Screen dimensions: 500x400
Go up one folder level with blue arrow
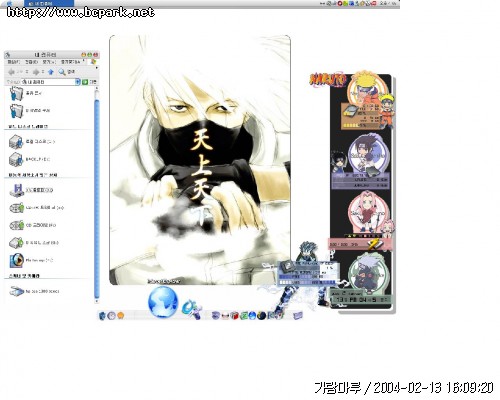point(51,72)
